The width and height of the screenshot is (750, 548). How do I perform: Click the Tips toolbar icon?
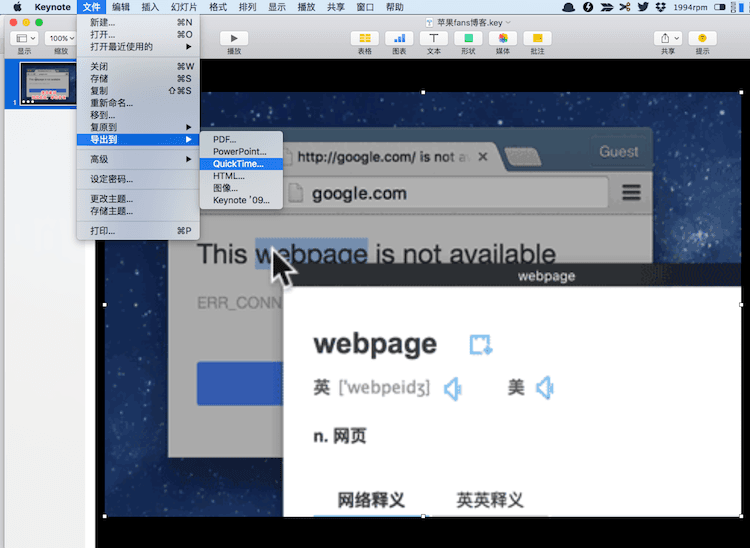click(702, 38)
